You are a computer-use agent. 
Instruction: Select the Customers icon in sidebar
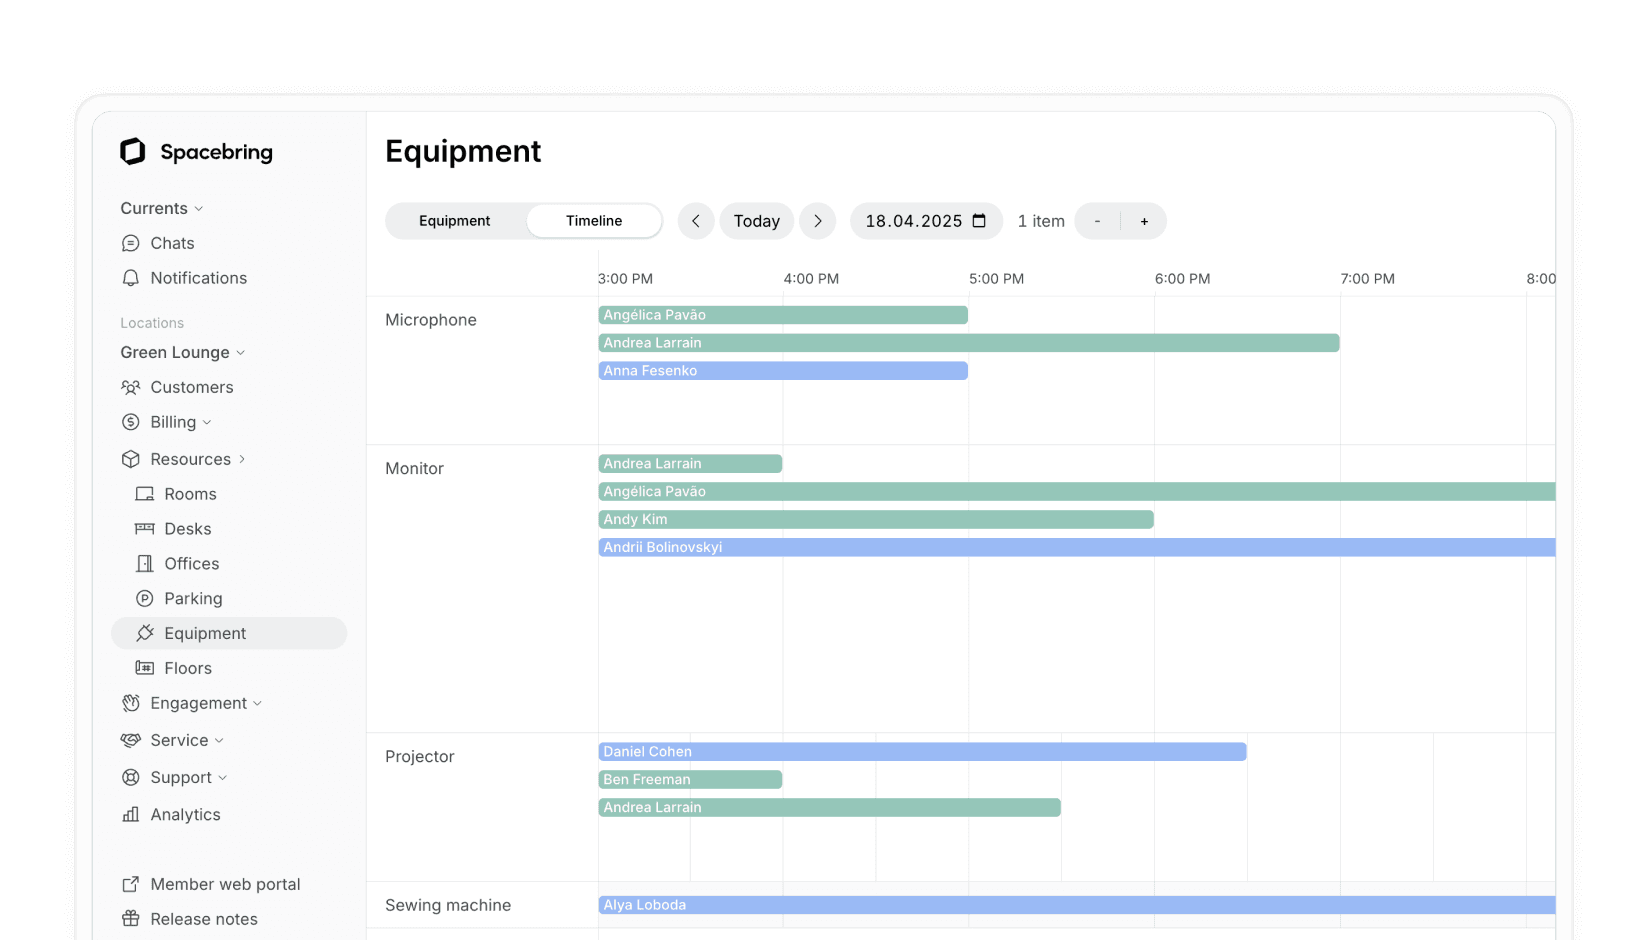(131, 387)
